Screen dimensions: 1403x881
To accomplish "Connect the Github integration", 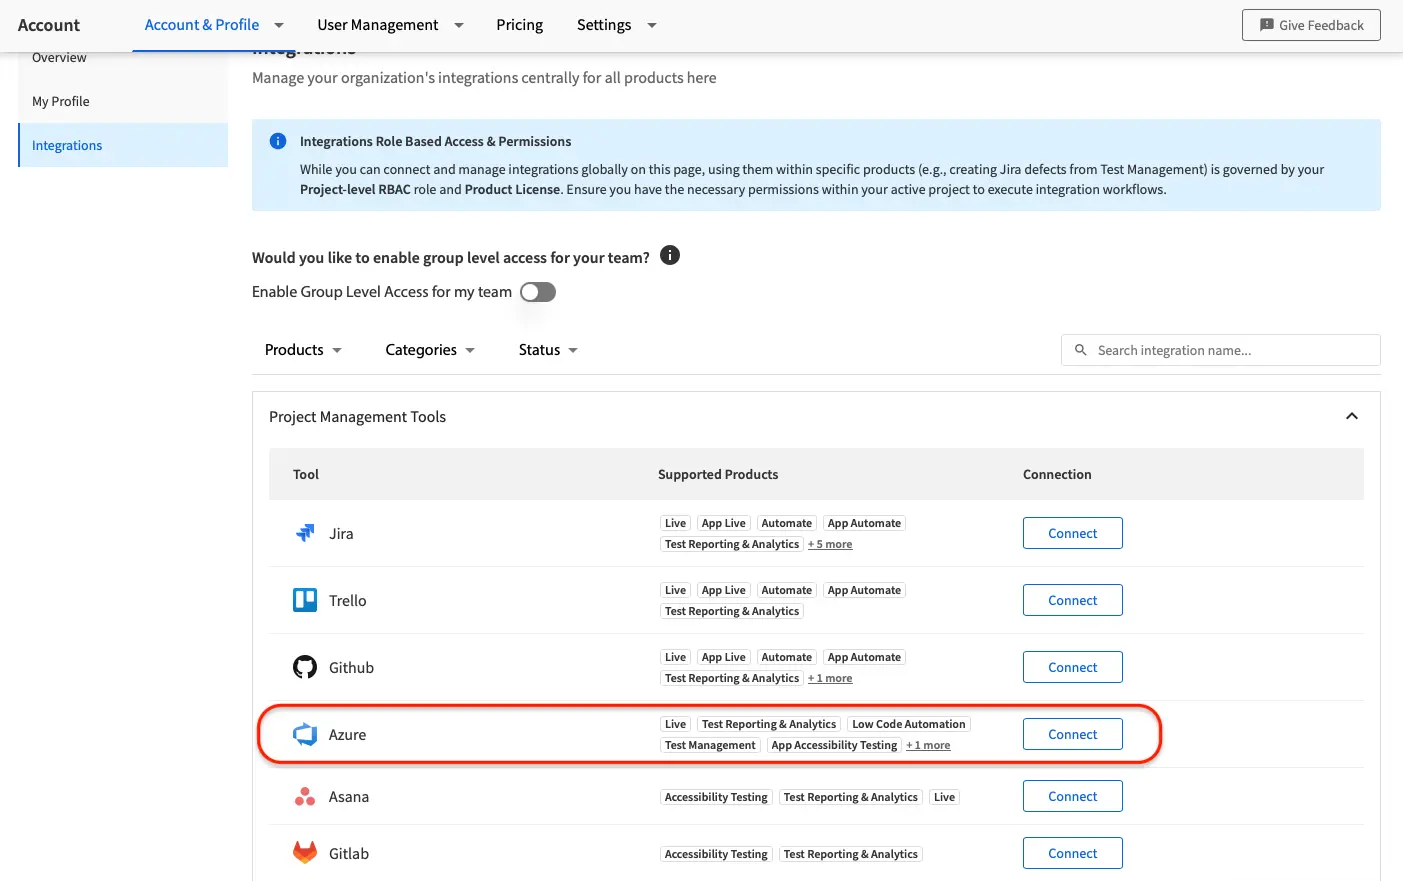I will click(1073, 667).
